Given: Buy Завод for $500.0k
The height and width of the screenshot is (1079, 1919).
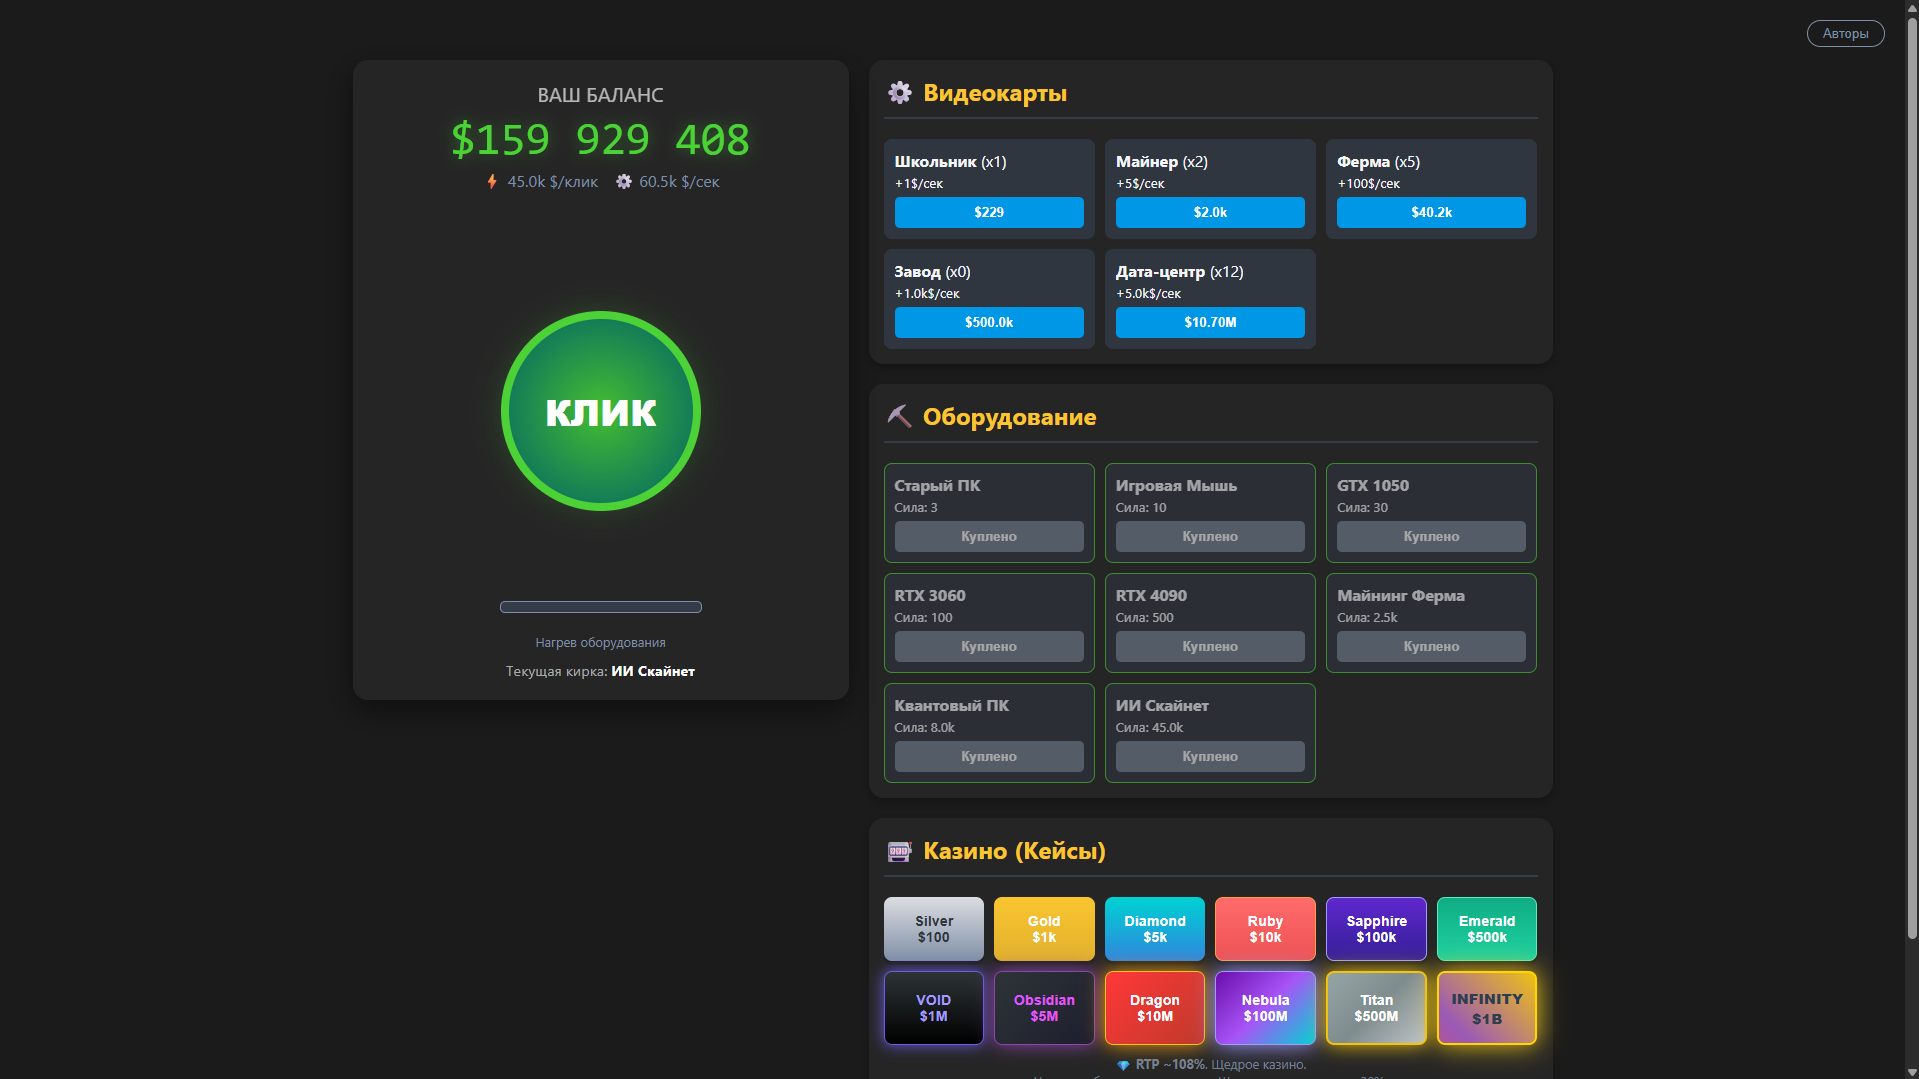Looking at the screenshot, I should point(988,322).
